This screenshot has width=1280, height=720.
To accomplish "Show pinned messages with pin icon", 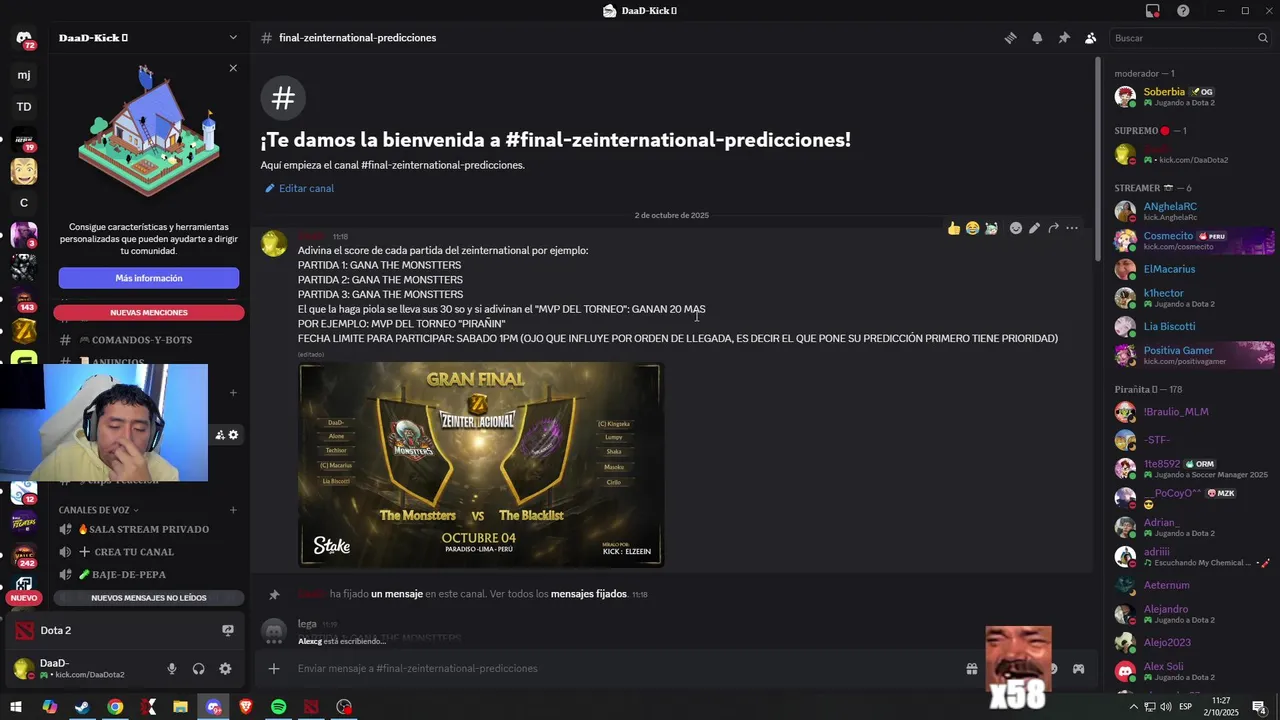I will coord(1064,38).
